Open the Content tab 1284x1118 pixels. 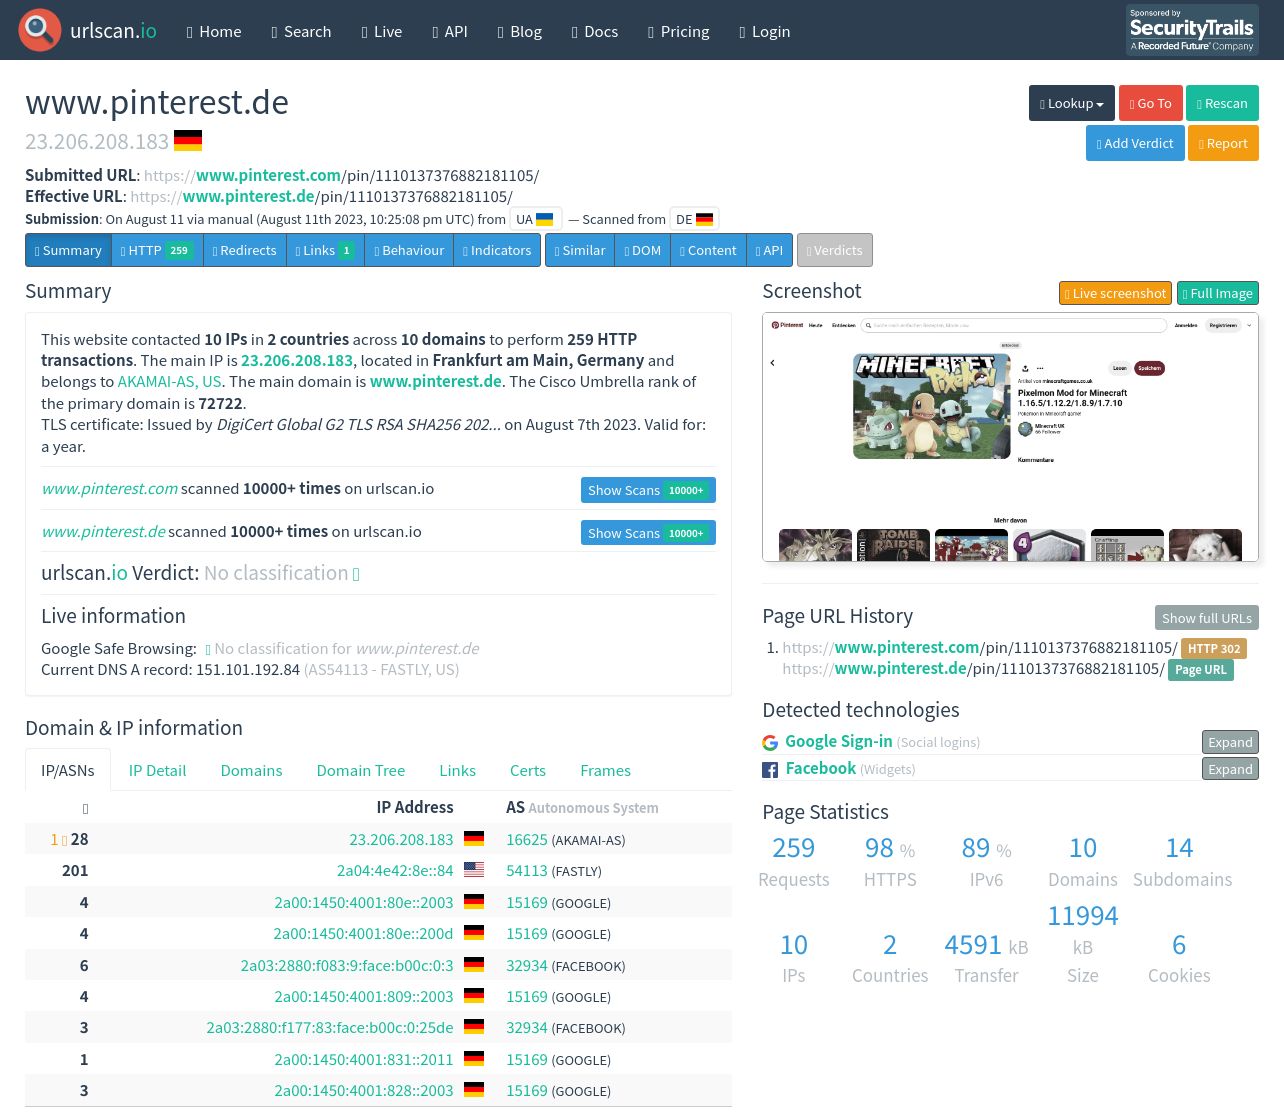pos(708,250)
